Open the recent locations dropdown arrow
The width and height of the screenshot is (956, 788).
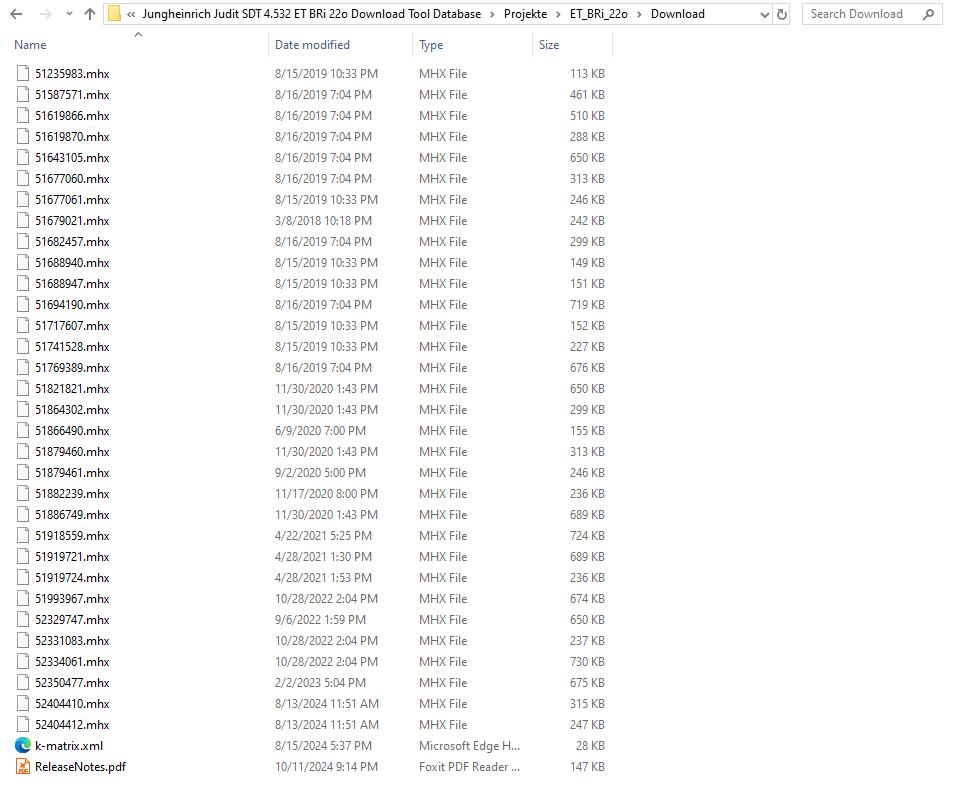[x=69, y=14]
